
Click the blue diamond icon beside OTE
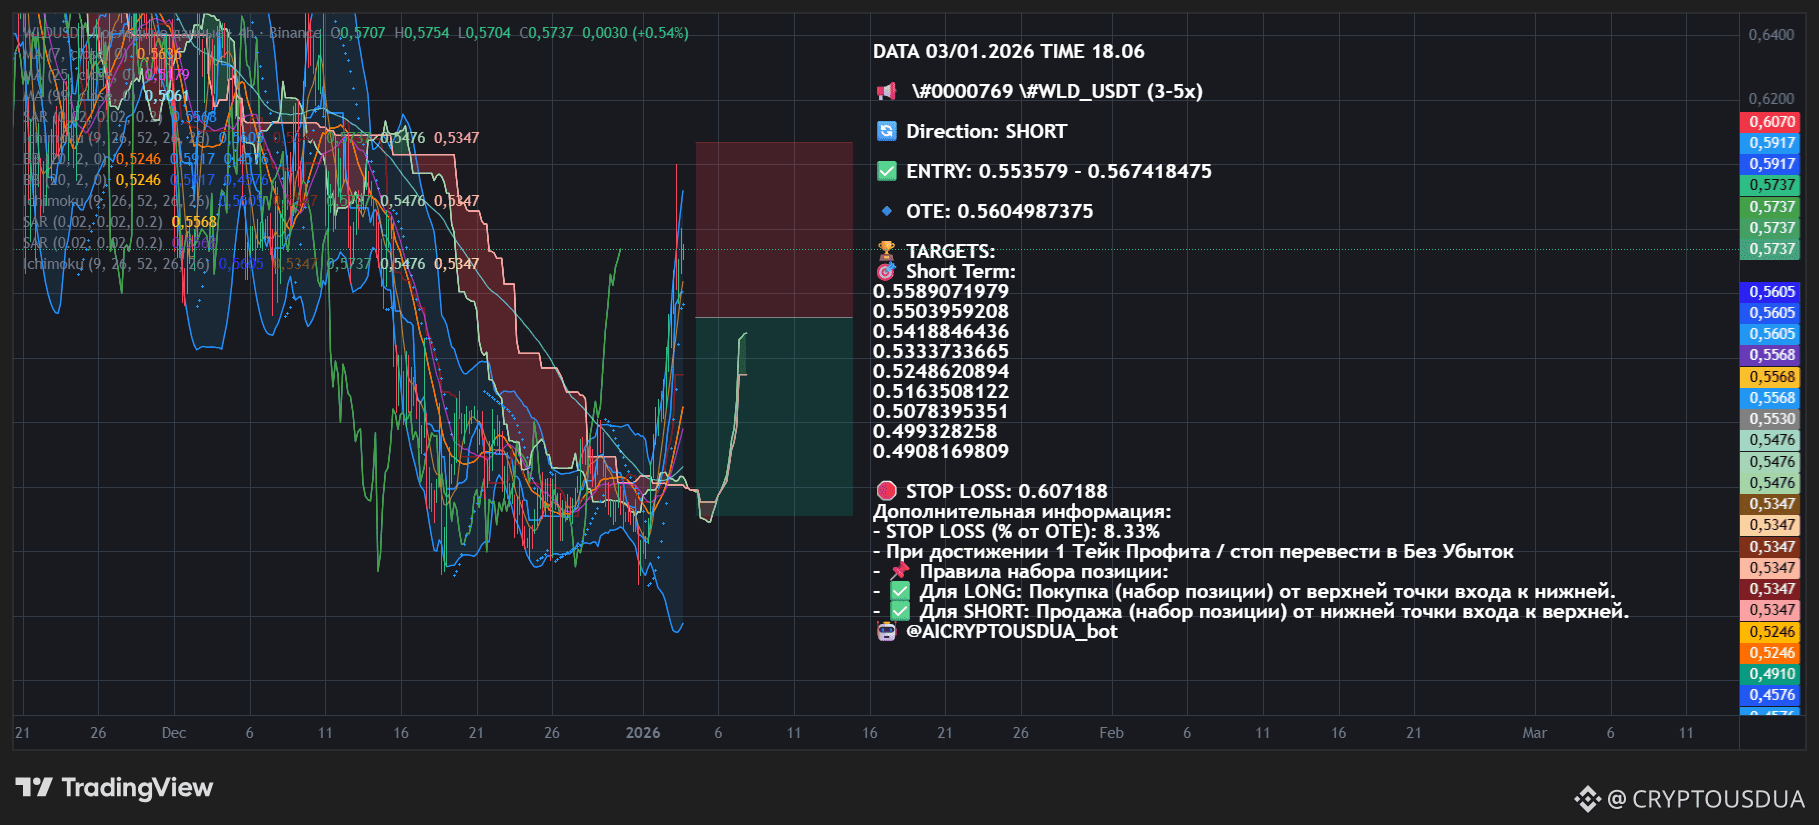887,211
